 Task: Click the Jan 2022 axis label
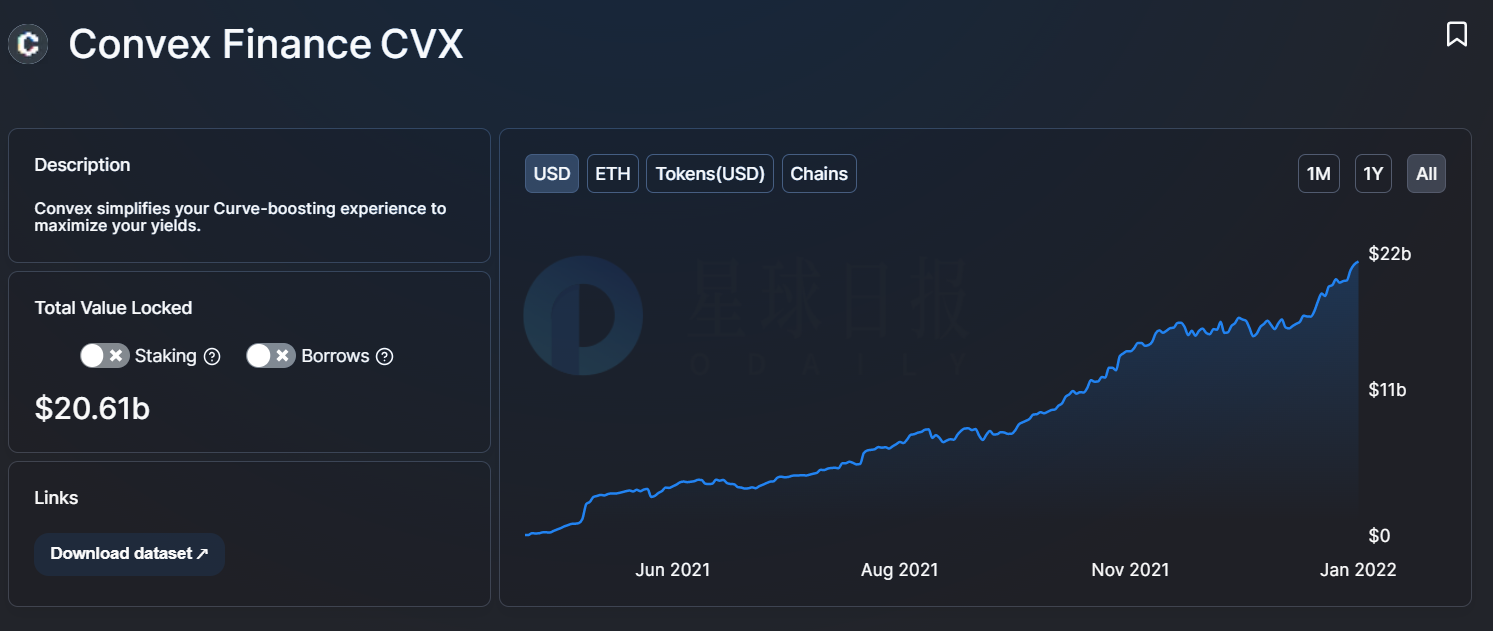(1358, 570)
